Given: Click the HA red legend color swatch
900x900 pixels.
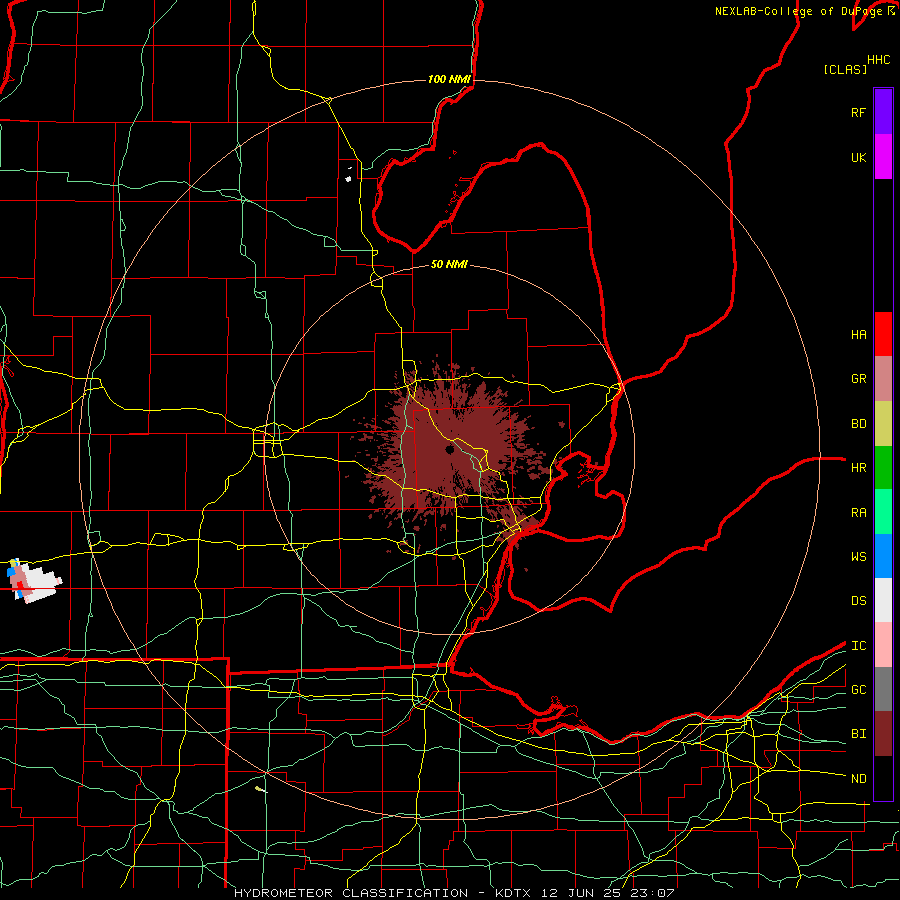Looking at the screenshot, I should 883,334.
